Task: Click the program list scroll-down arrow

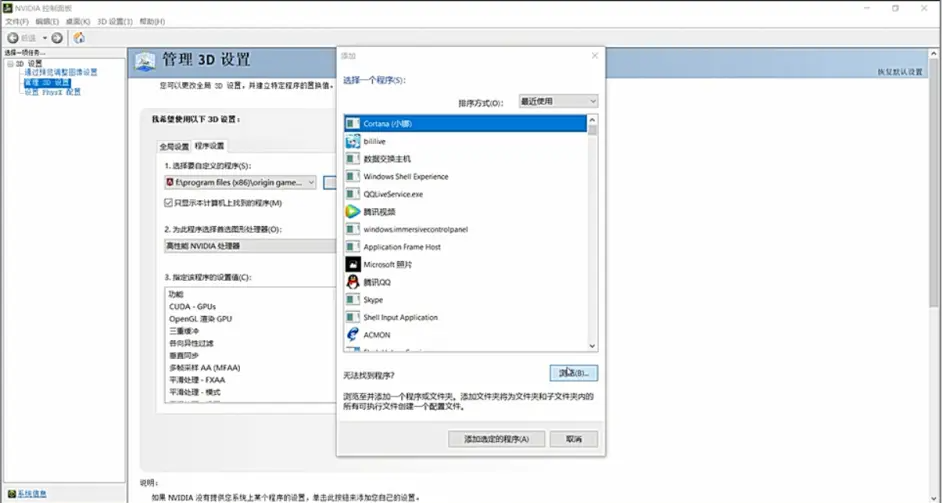Action: point(592,346)
